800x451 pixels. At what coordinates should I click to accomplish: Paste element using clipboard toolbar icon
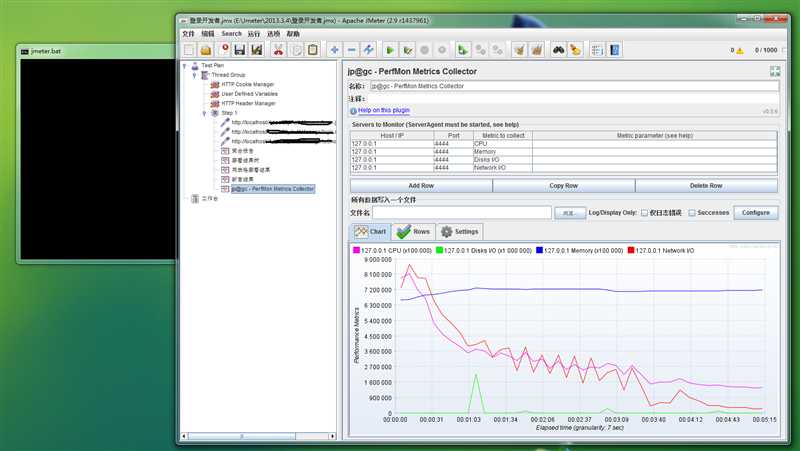(313, 50)
